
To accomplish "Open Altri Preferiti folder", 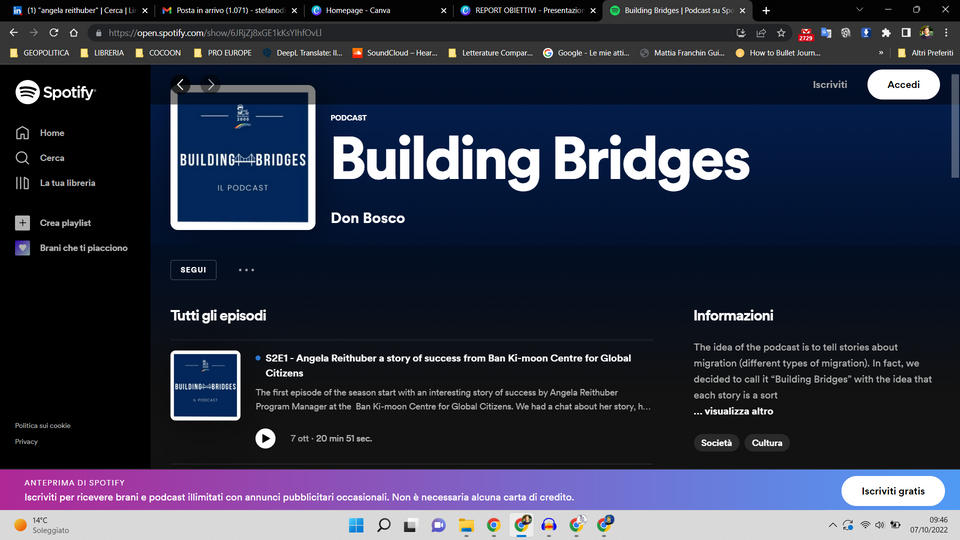I will 925,53.
